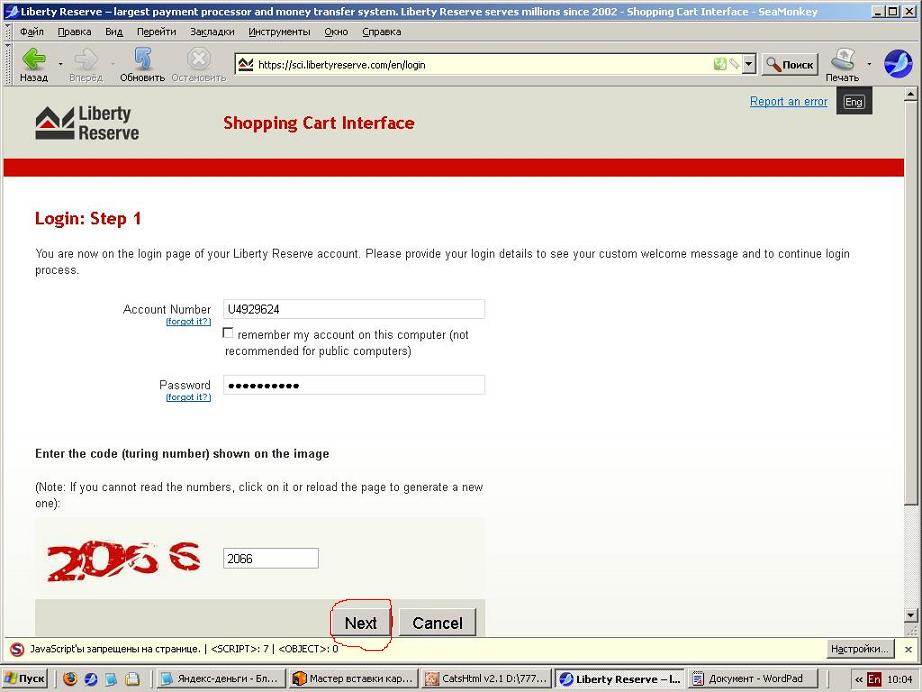Click the page scrollbar up arrow

click(x=911, y=94)
